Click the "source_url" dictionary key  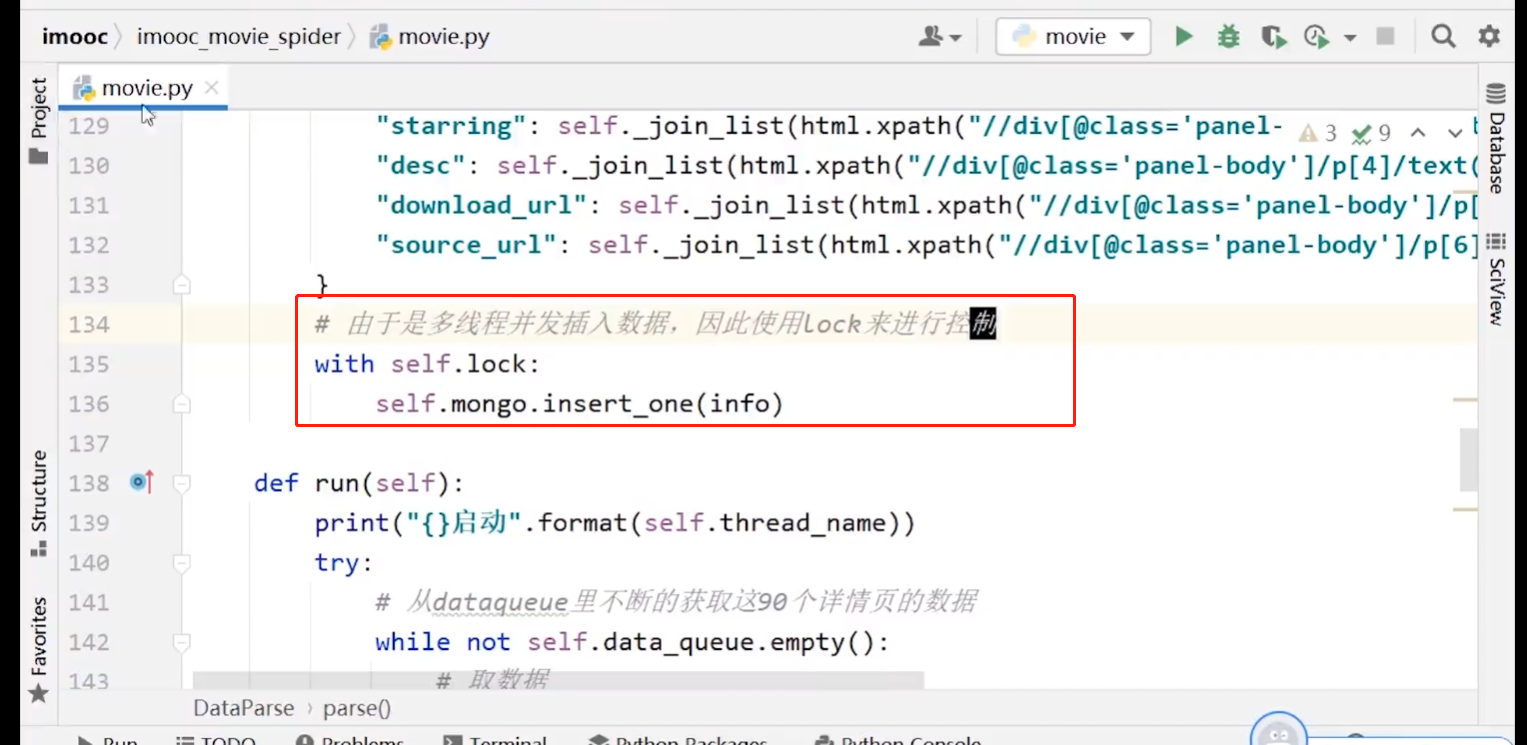[466, 245]
